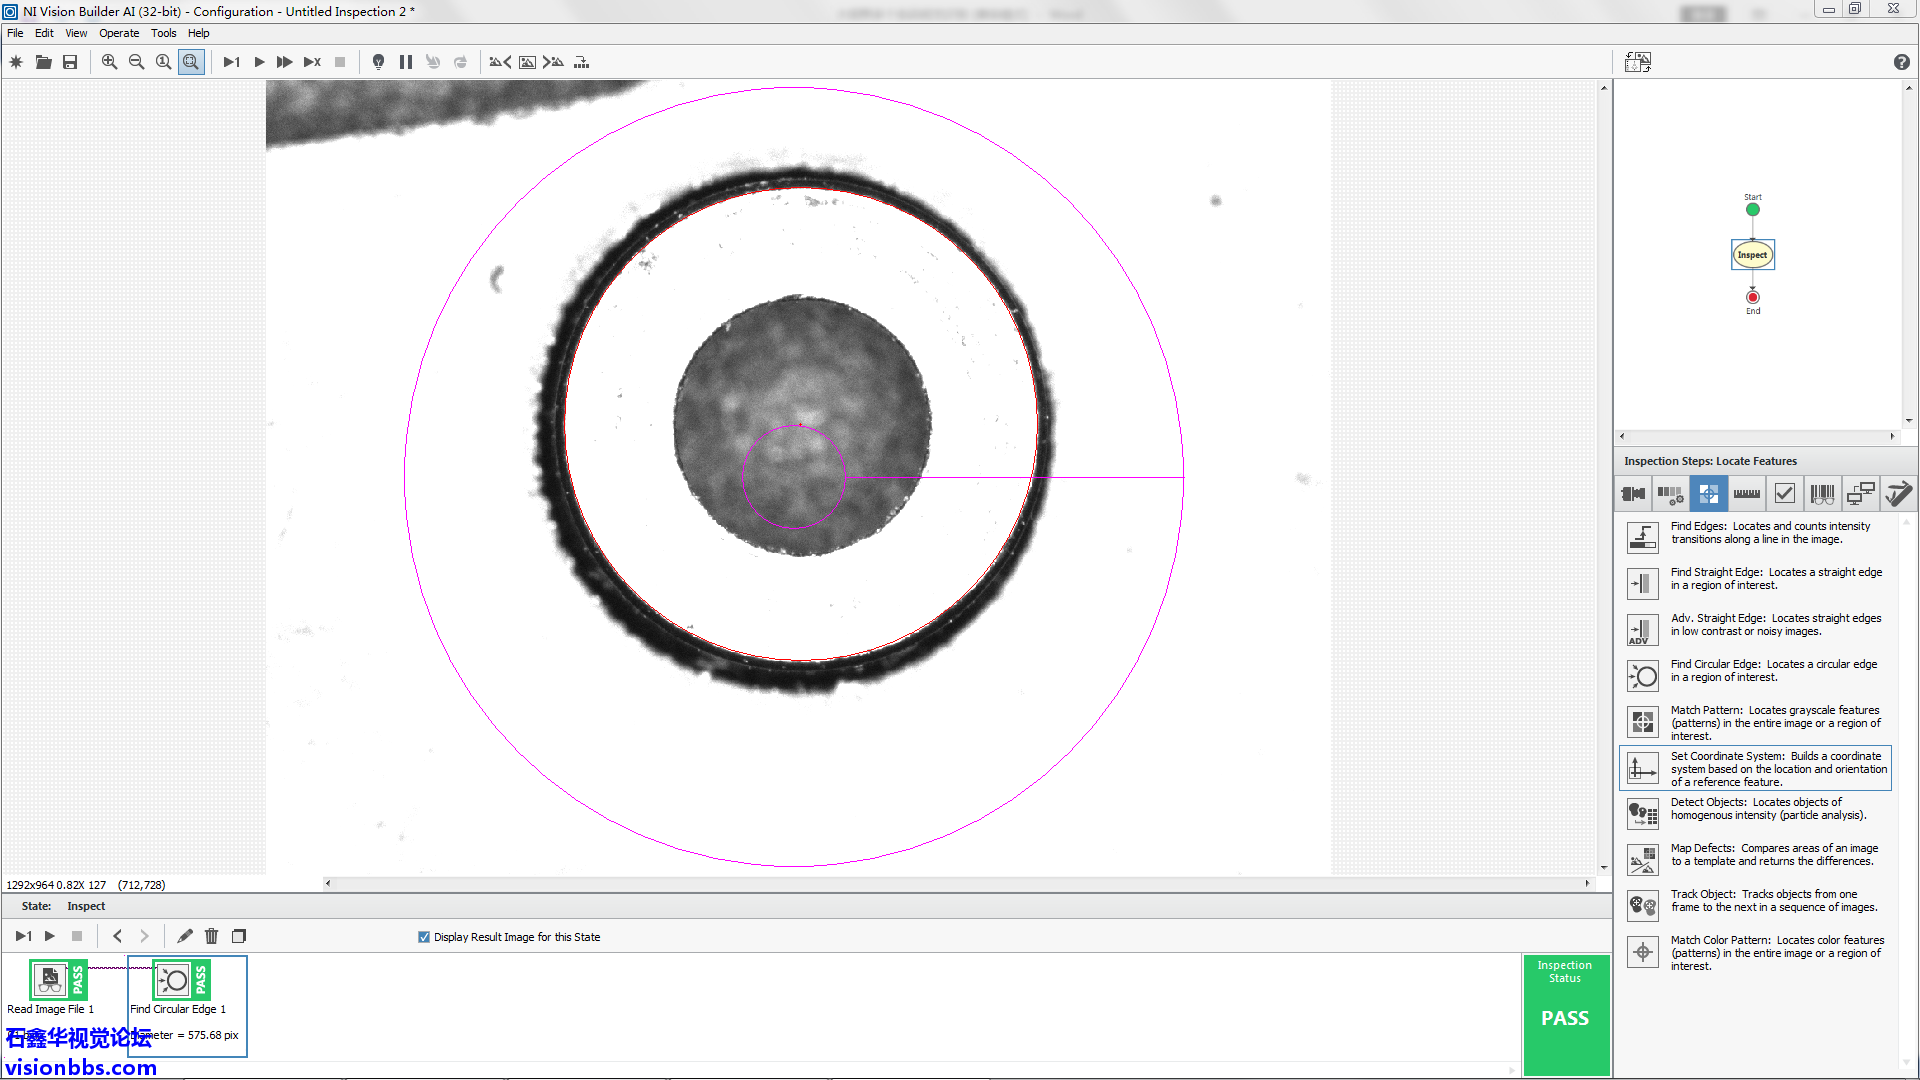Select the Match Pattern step icon
This screenshot has width=1920, height=1080.
coord(1642,722)
